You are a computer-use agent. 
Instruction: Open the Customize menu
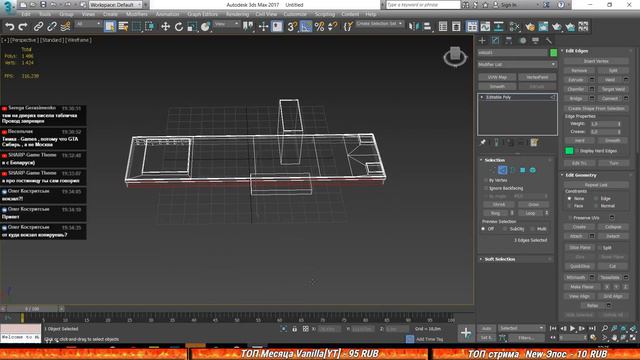click(x=295, y=14)
